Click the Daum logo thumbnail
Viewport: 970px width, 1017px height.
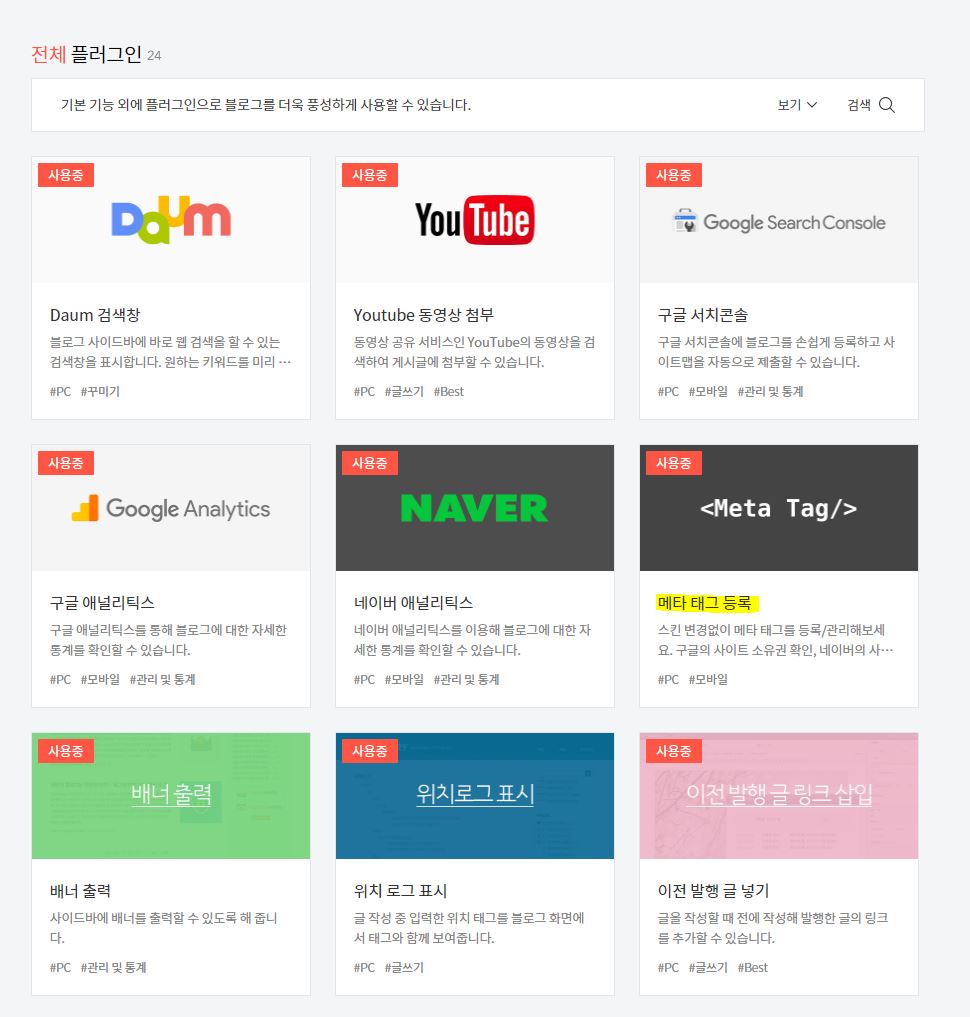pos(171,220)
